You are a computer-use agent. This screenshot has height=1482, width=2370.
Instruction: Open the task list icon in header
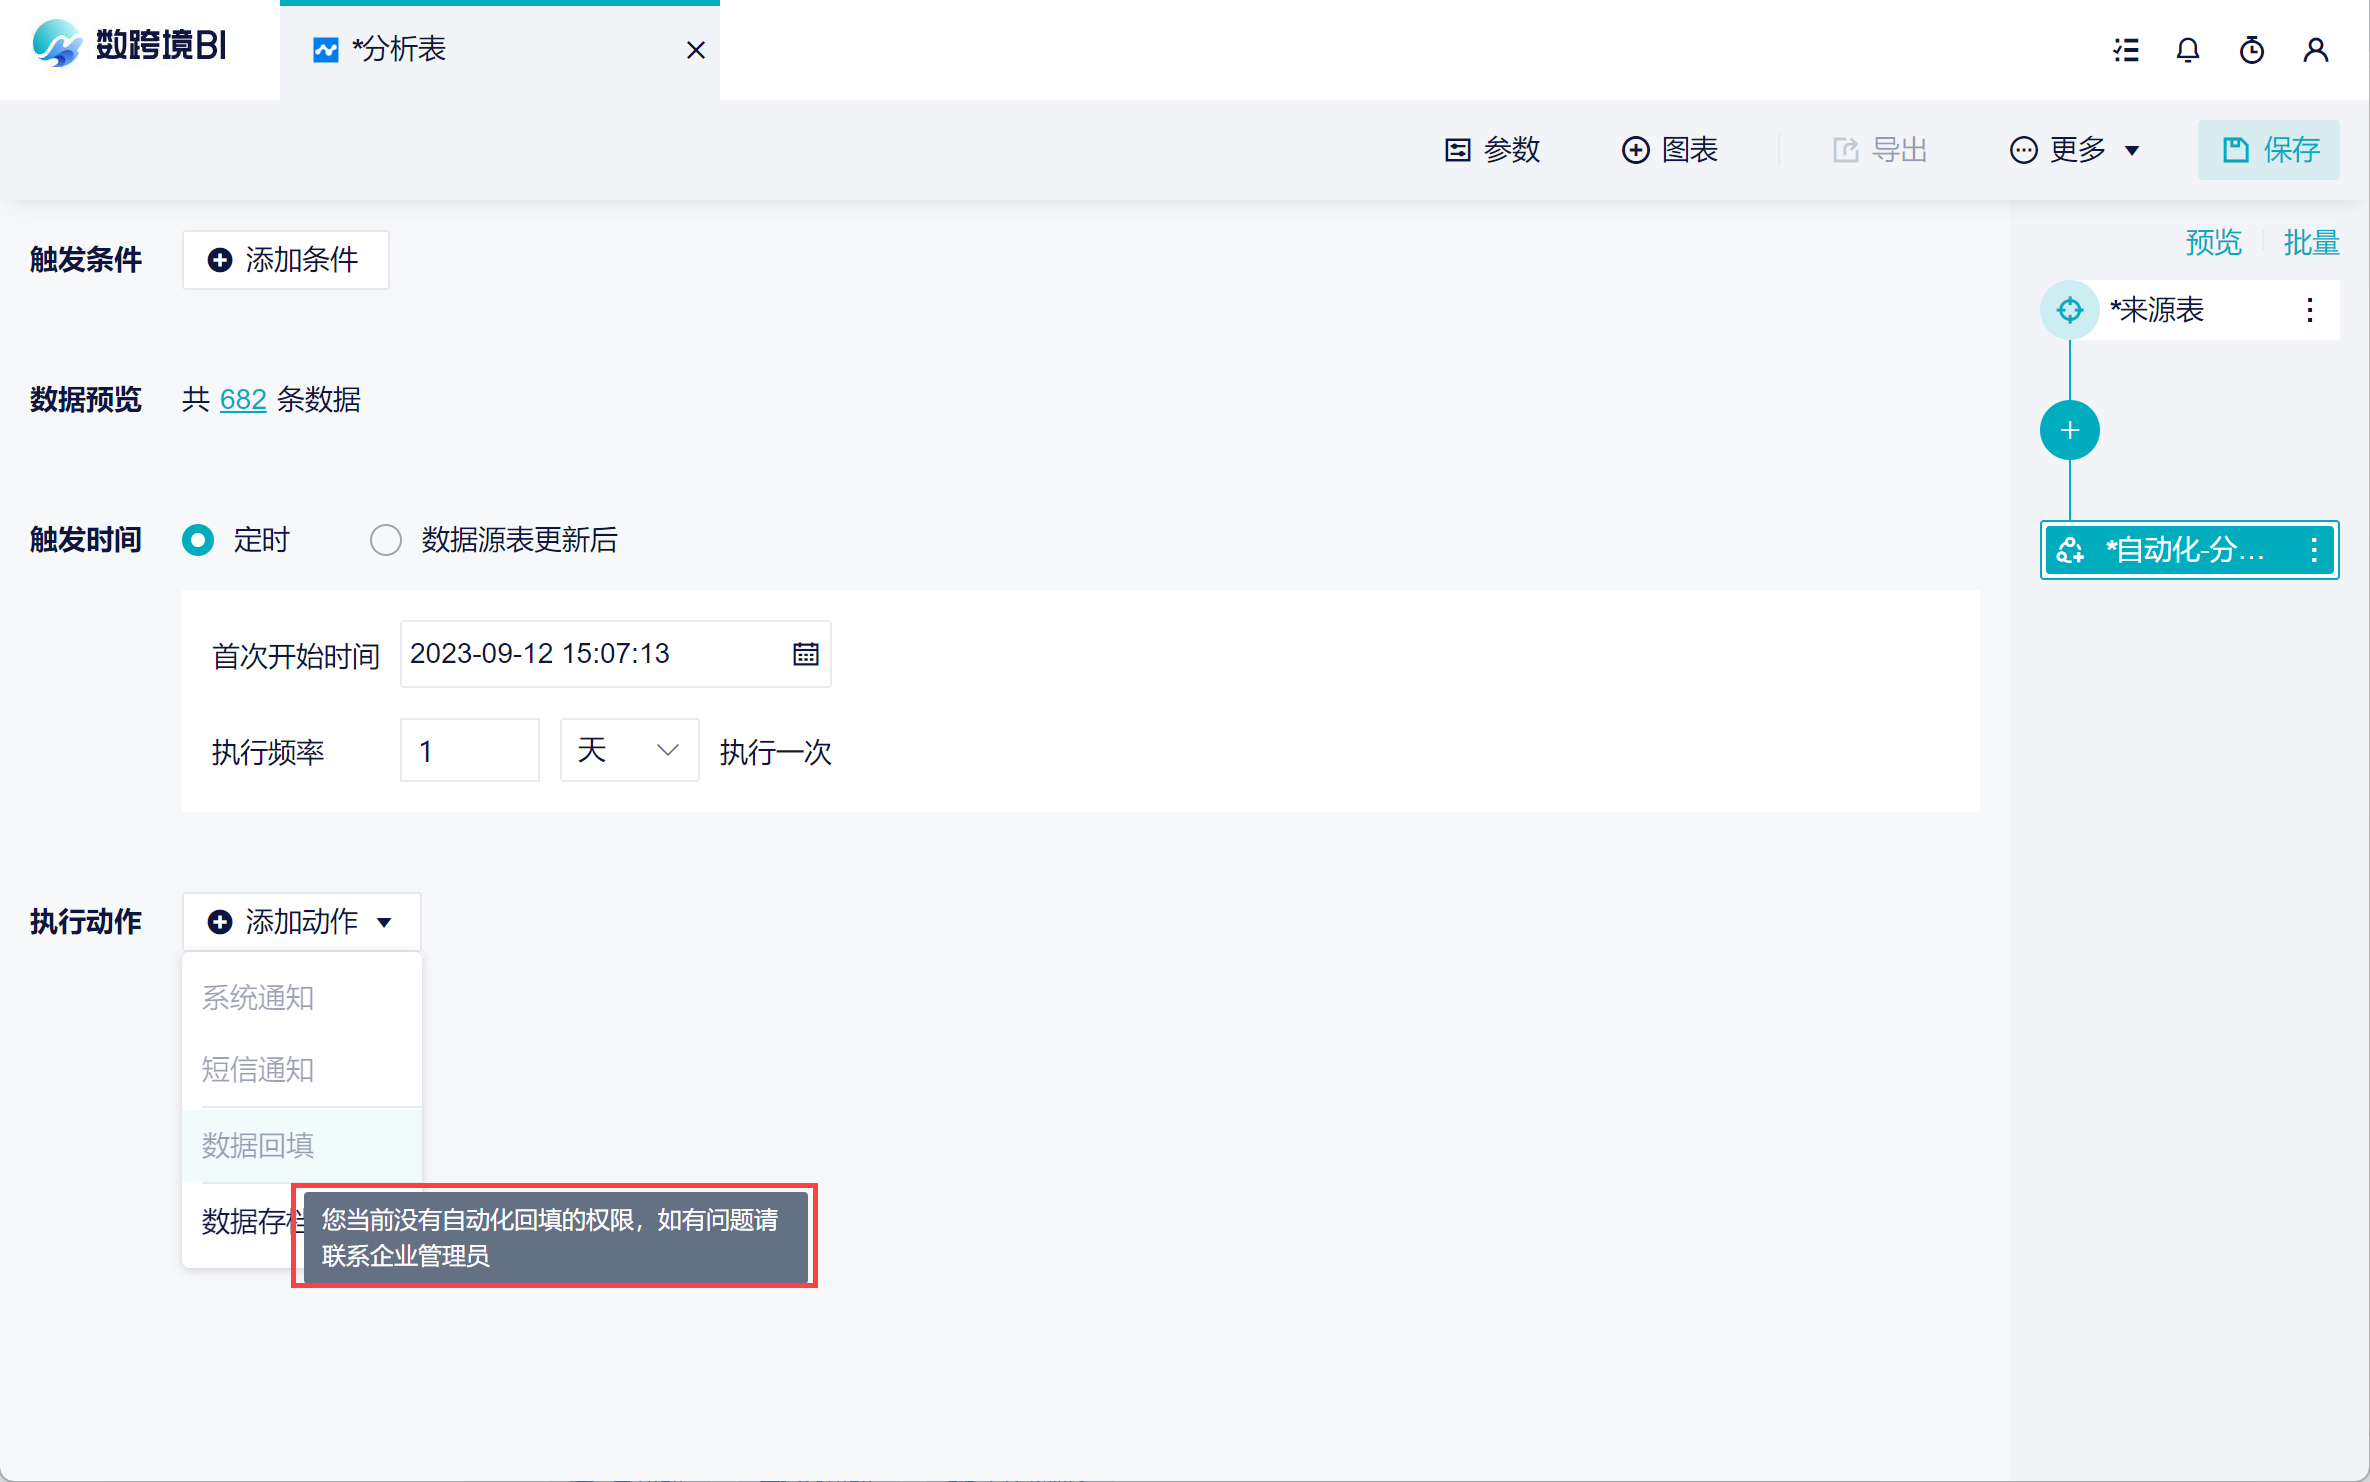tap(2126, 50)
